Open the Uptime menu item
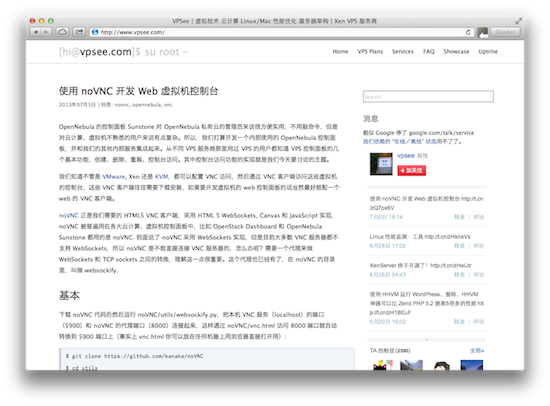Image resolution: width=550 pixels, height=406 pixels. (488, 52)
